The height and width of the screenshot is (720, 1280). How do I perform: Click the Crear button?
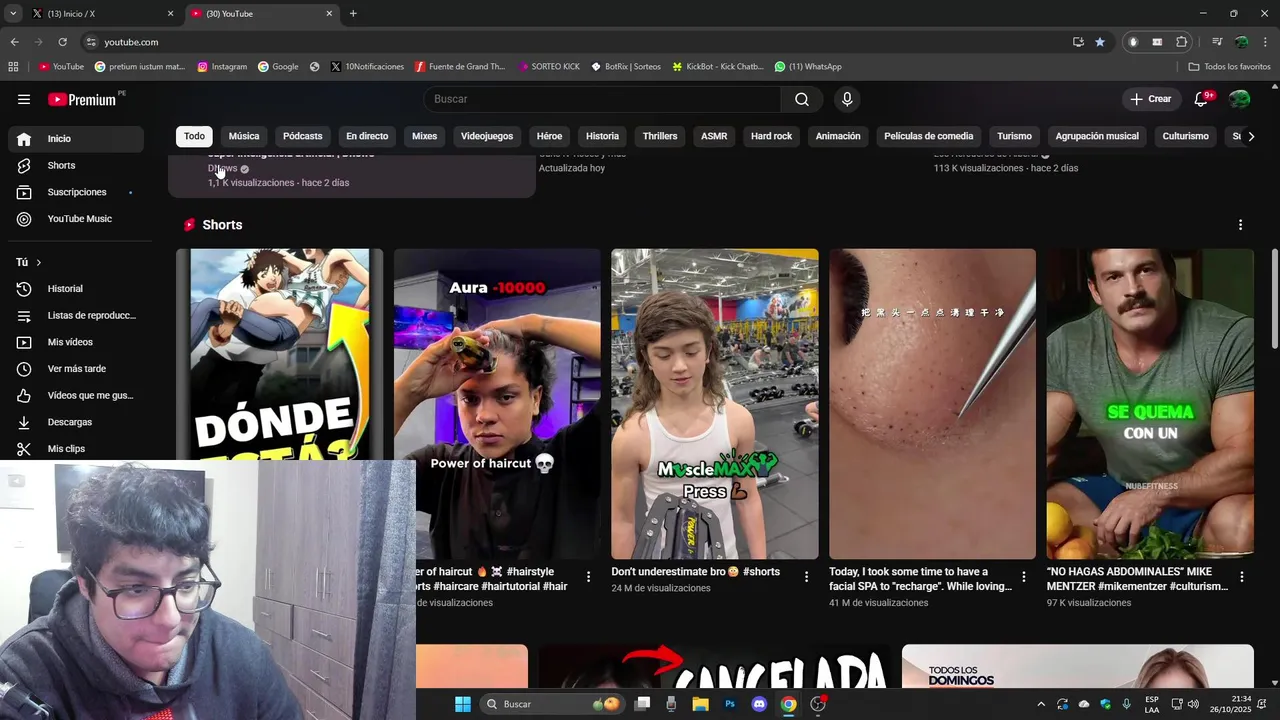click(x=1150, y=99)
